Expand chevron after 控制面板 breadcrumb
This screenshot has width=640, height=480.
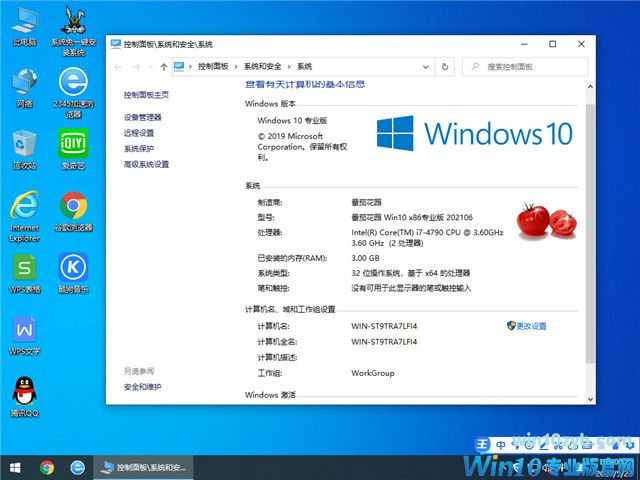[x=236, y=67]
